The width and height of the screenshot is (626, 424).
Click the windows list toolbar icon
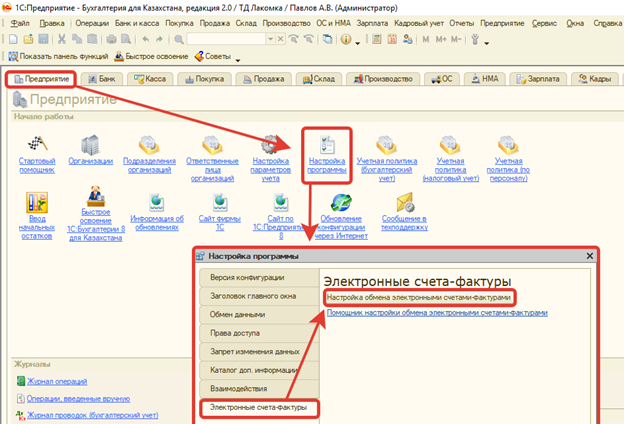(x=327, y=39)
